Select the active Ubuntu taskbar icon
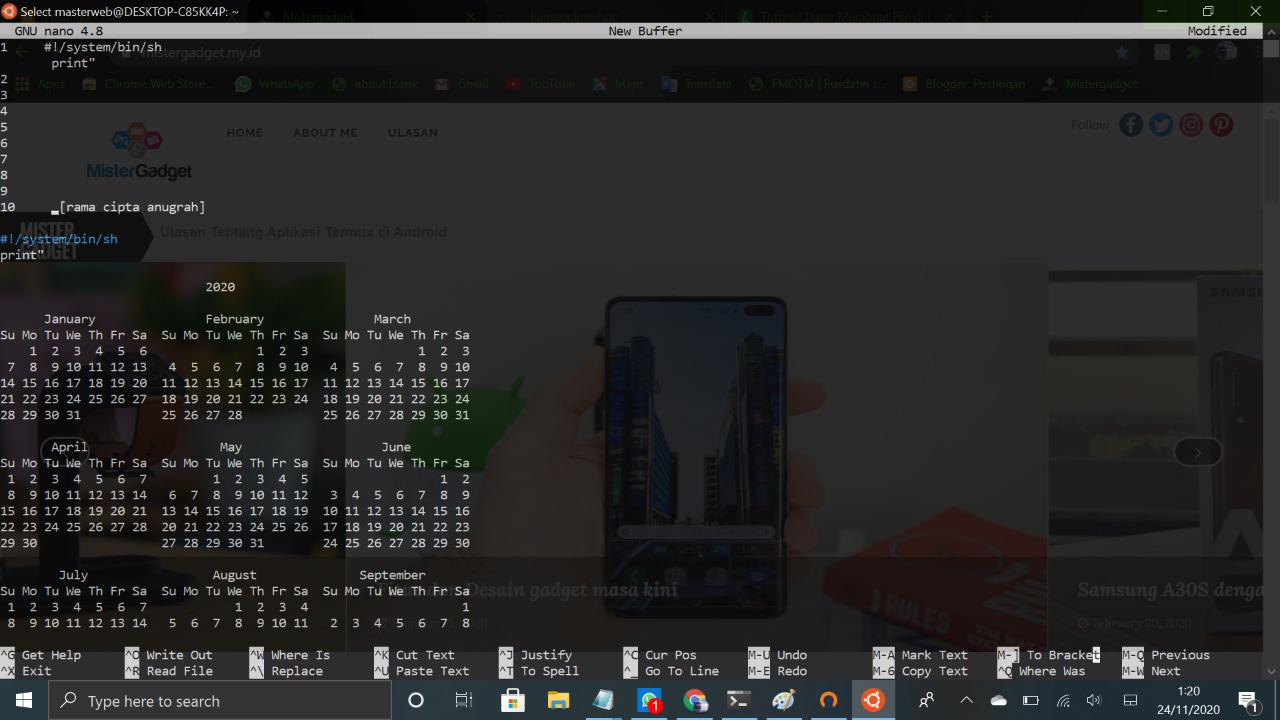 pyautogui.click(x=873, y=700)
